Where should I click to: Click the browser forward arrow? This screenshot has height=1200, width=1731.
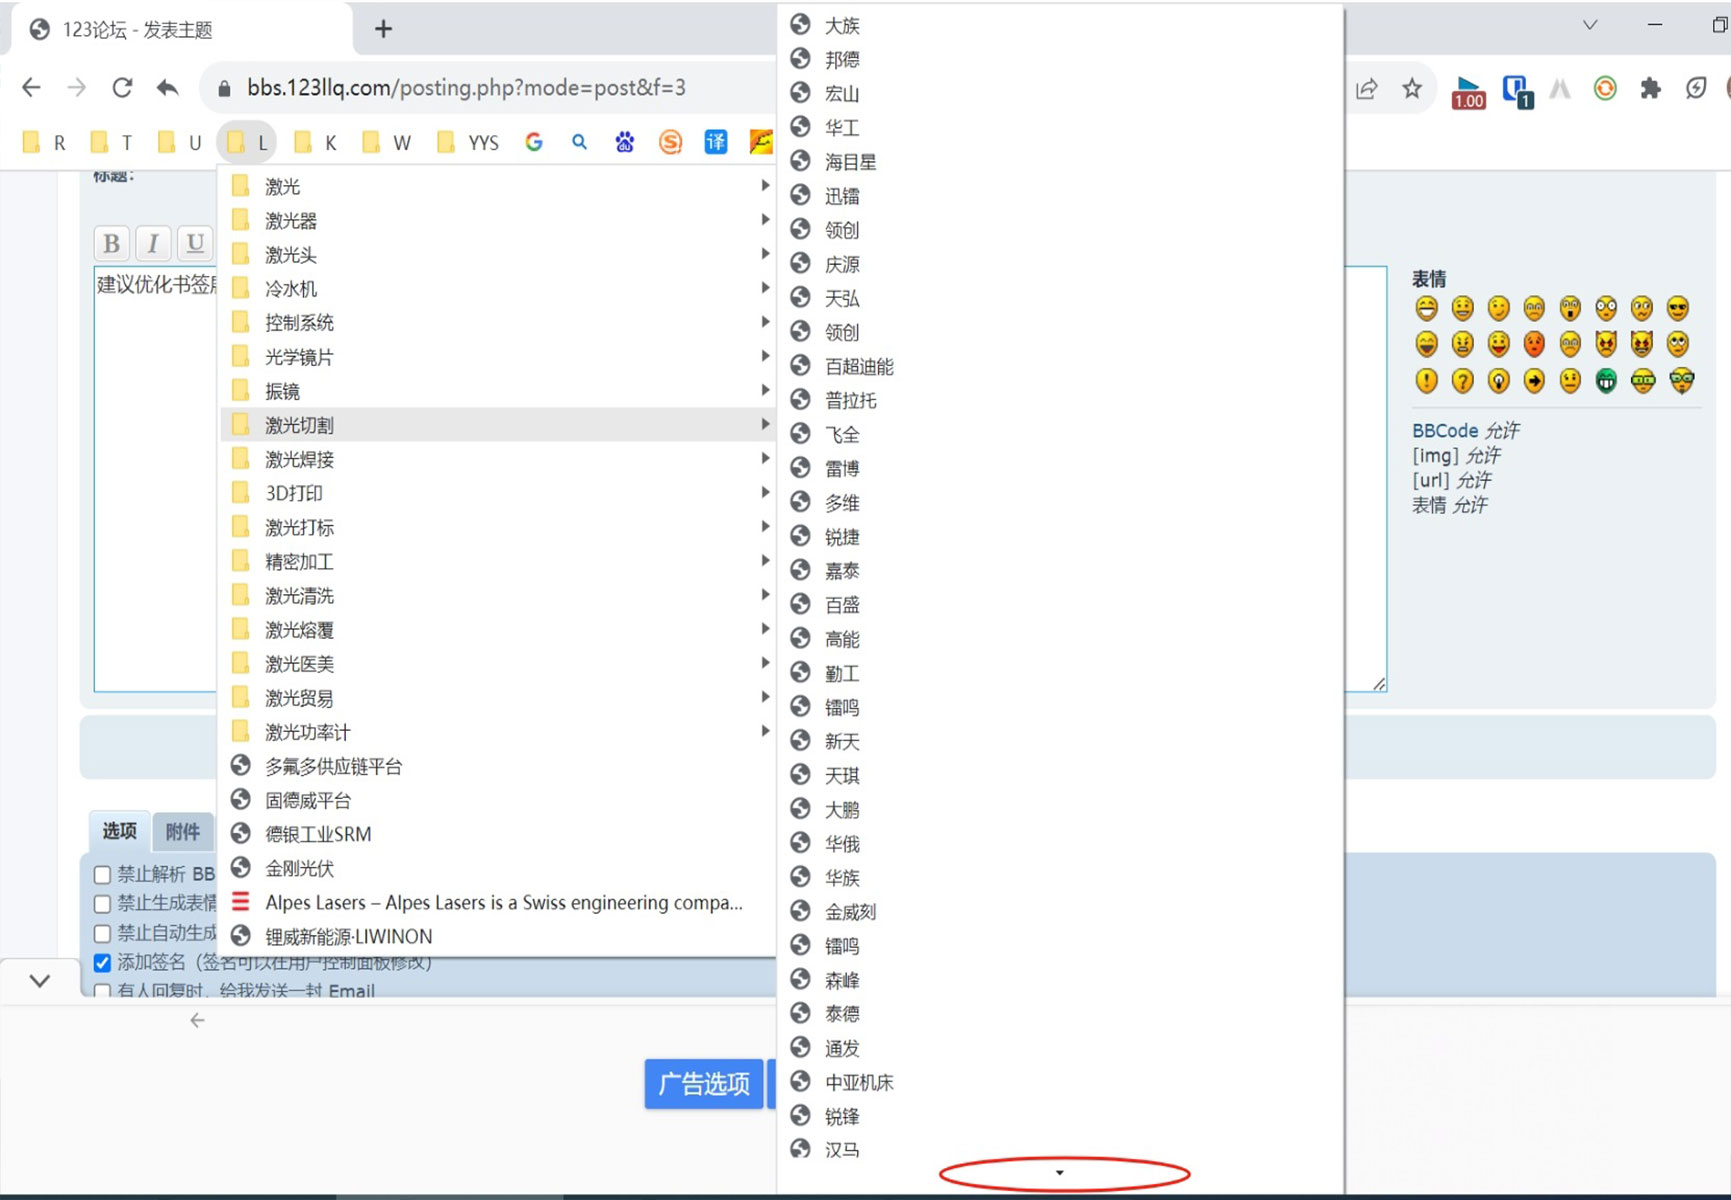pos(77,88)
